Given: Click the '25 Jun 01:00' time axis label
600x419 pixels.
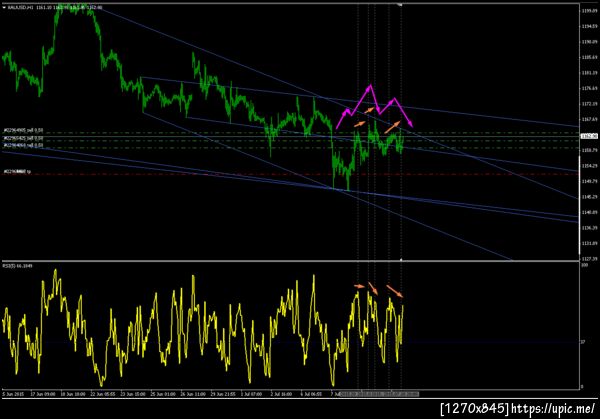Looking at the screenshot, I should pos(163,394).
